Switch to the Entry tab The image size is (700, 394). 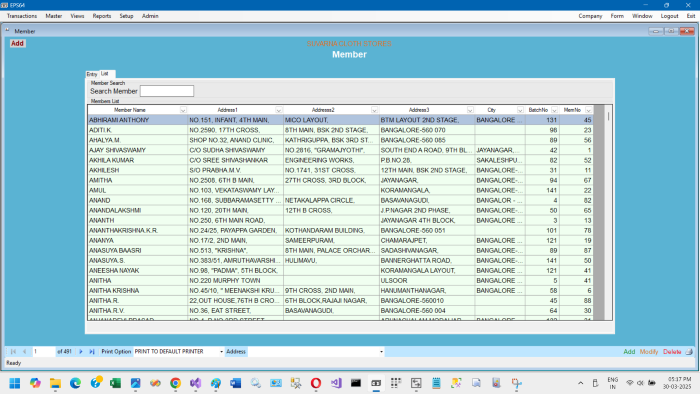pos(92,74)
